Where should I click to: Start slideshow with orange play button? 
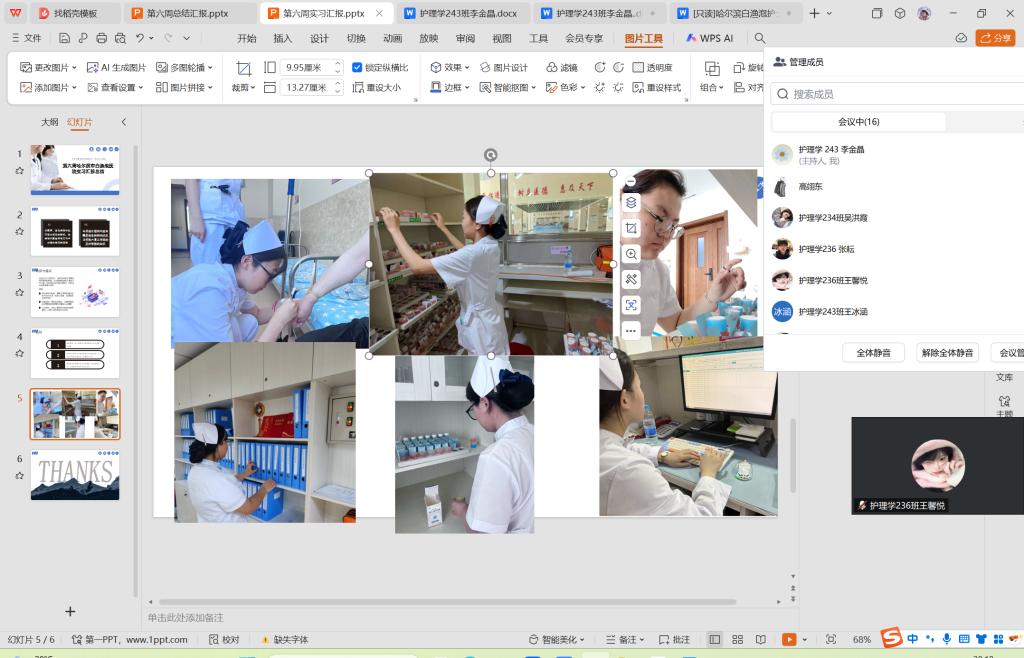pos(789,639)
